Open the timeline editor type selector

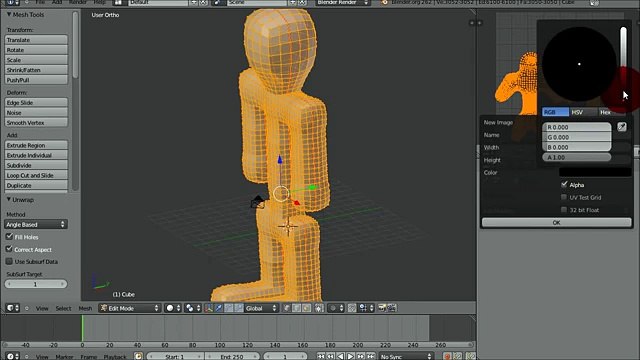coord(12,357)
